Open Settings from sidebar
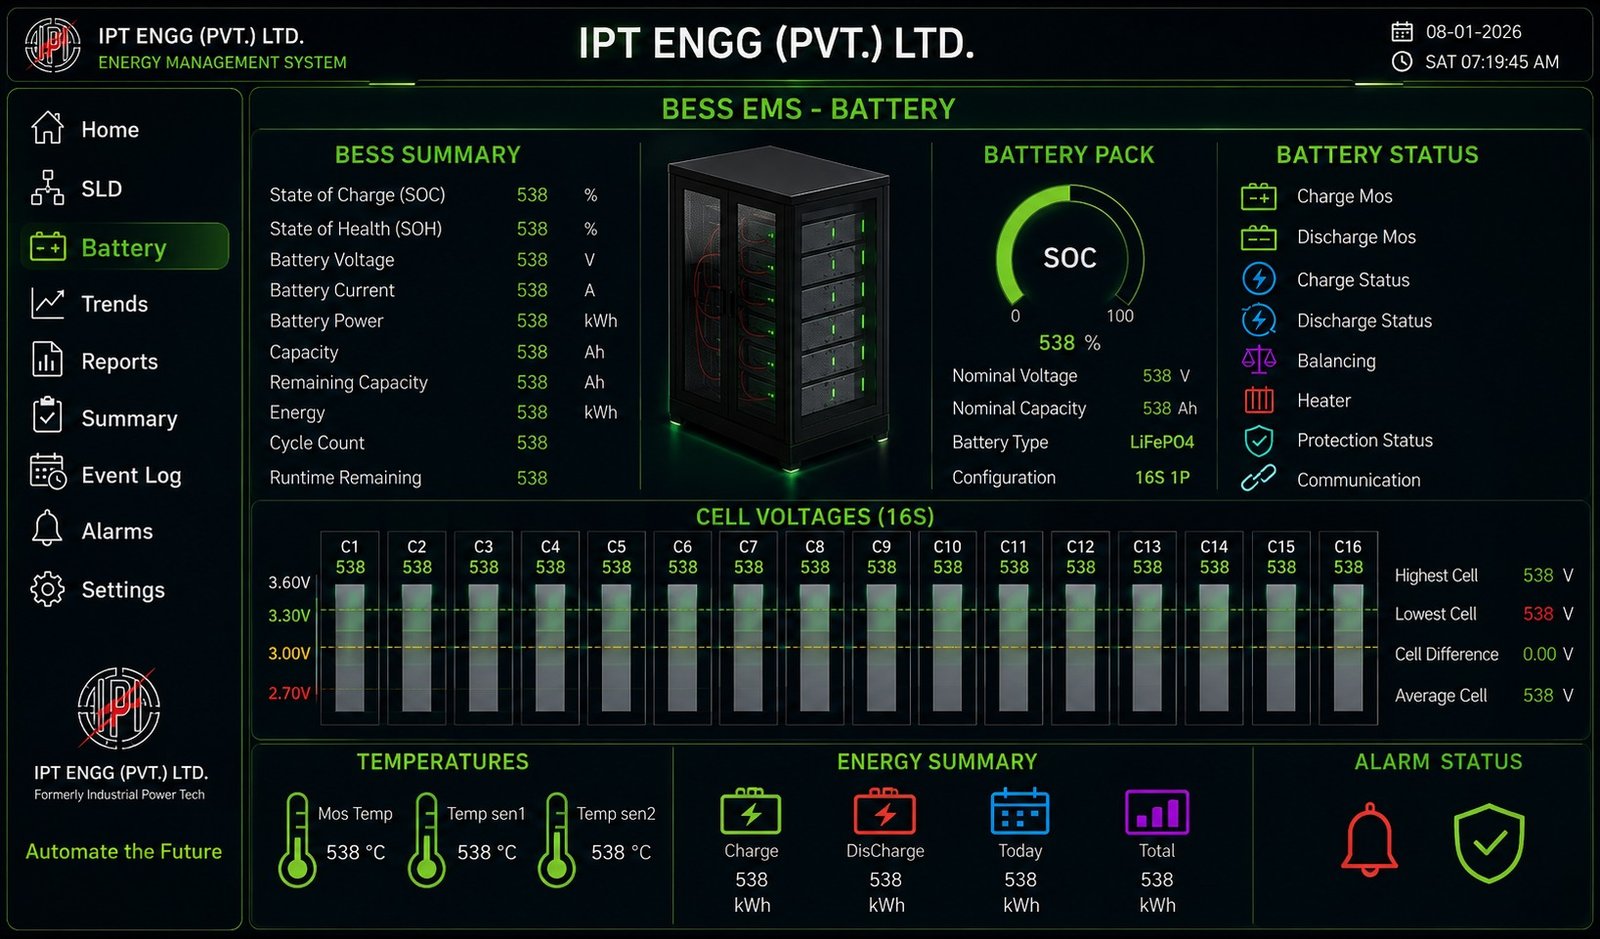The height and width of the screenshot is (939, 1600). pos(125,590)
